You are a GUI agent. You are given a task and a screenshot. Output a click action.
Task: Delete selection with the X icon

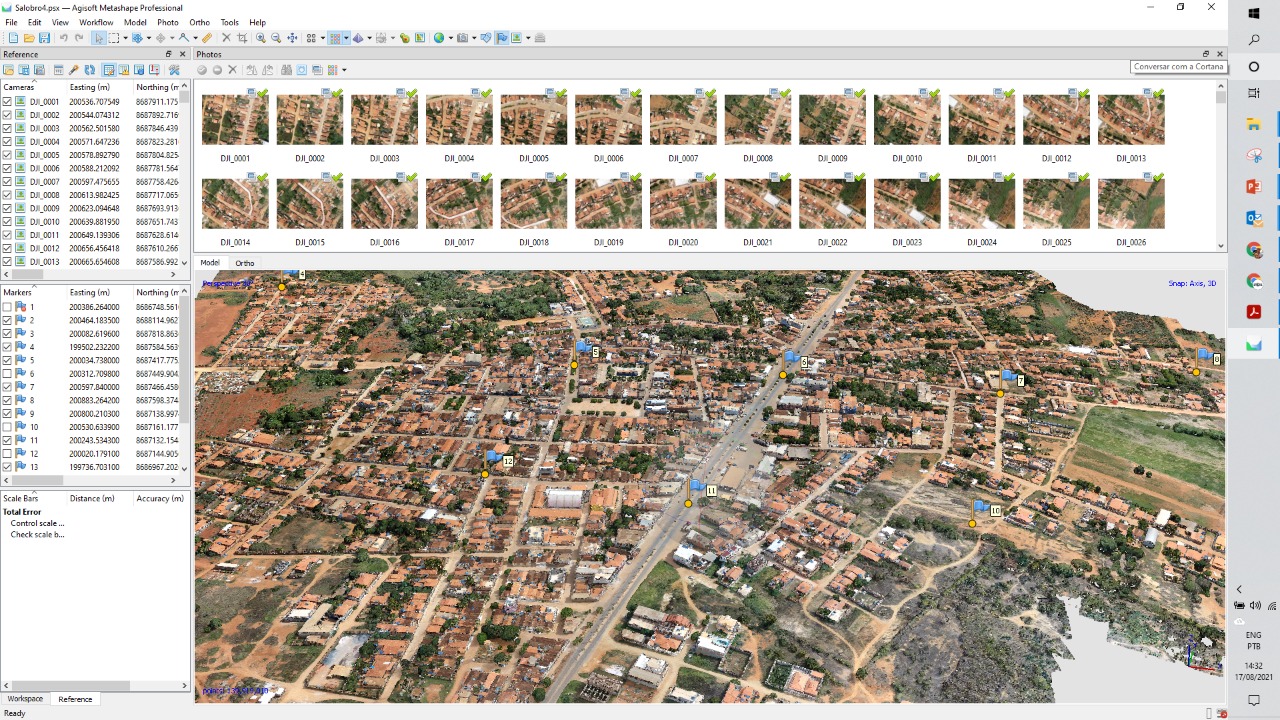[x=226, y=38]
